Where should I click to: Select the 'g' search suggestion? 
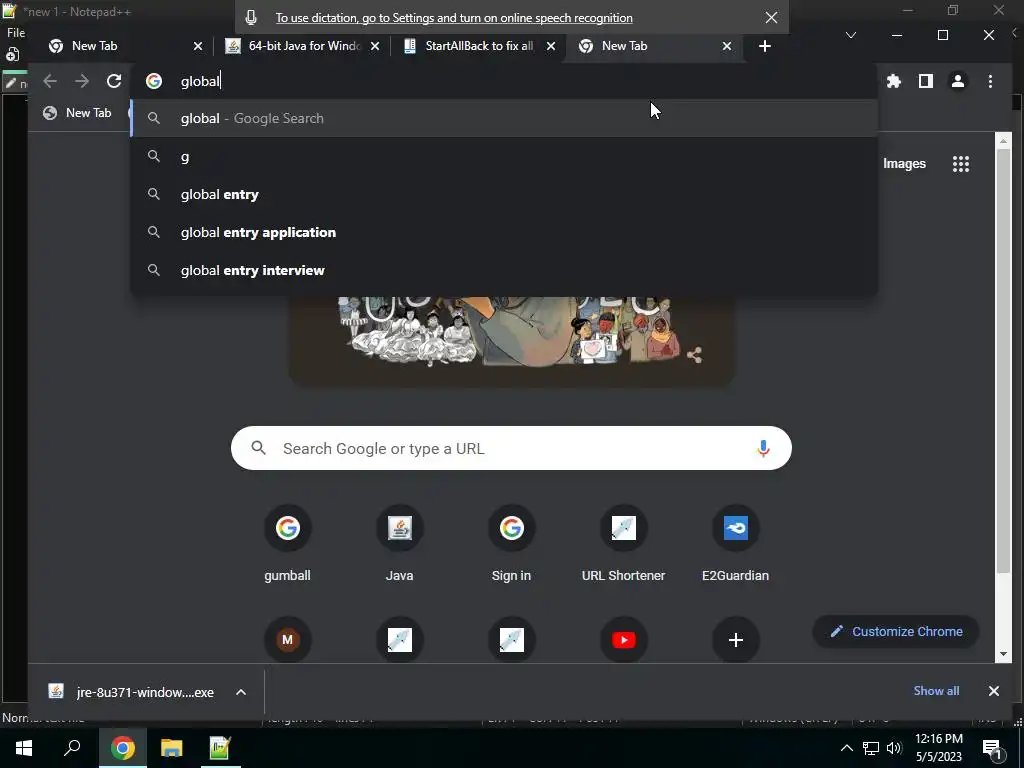(x=504, y=157)
